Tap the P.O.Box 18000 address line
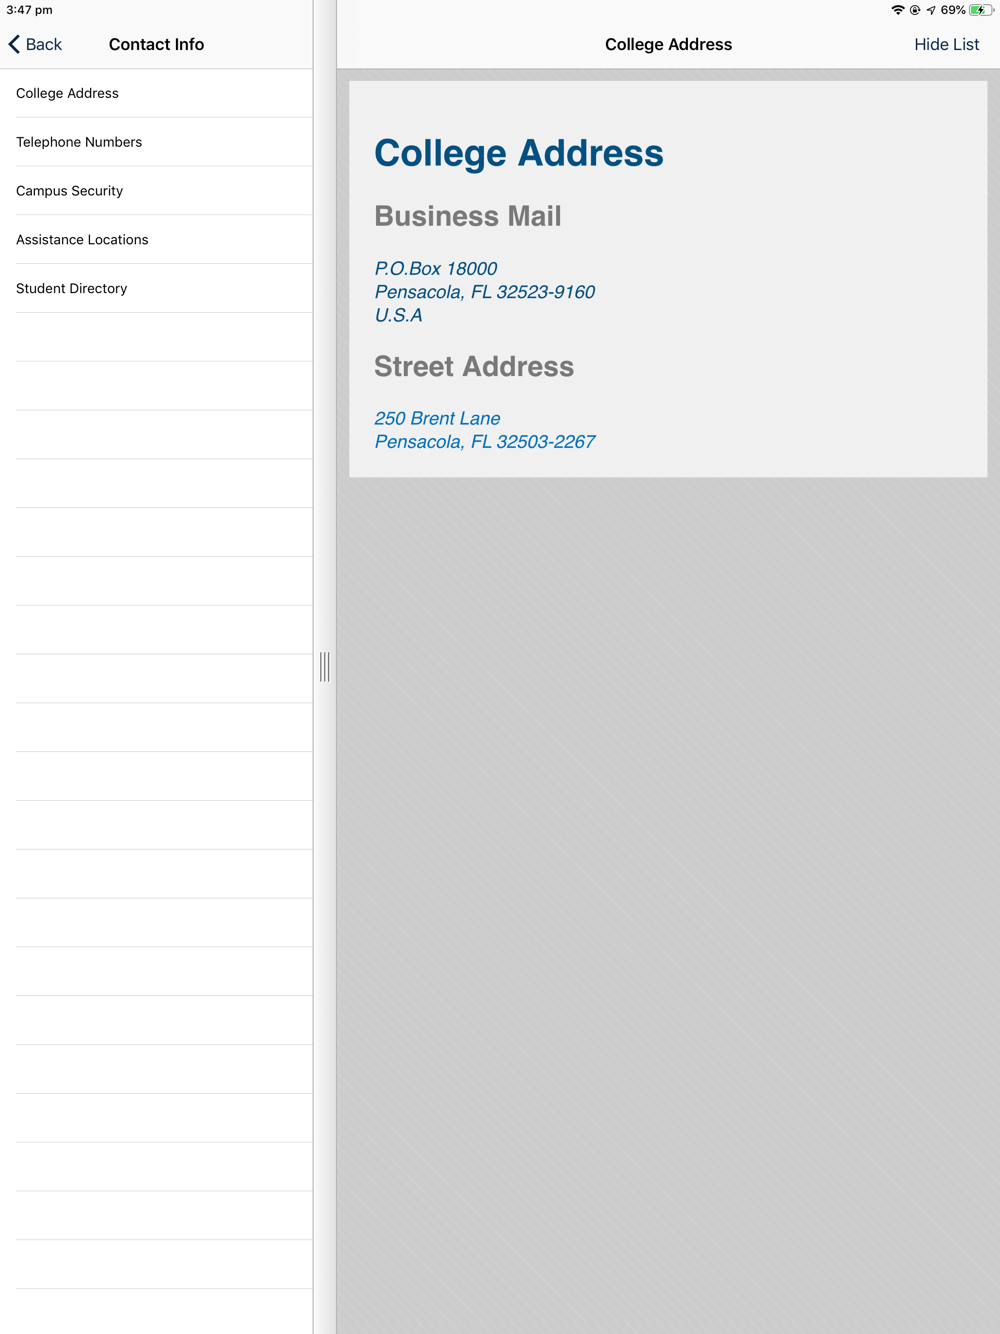The width and height of the screenshot is (1000, 1334). point(436,268)
